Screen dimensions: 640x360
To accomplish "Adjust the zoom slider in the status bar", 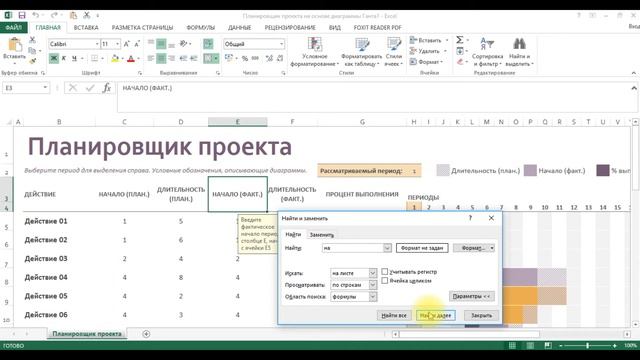I will pos(587,346).
